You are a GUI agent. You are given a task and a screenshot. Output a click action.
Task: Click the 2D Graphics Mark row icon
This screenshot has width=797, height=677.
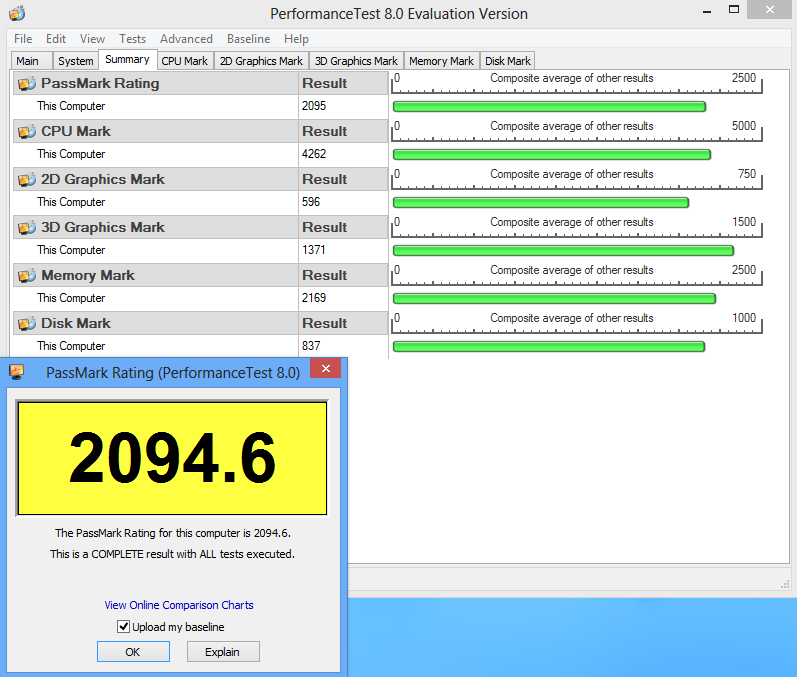point(27,179)
